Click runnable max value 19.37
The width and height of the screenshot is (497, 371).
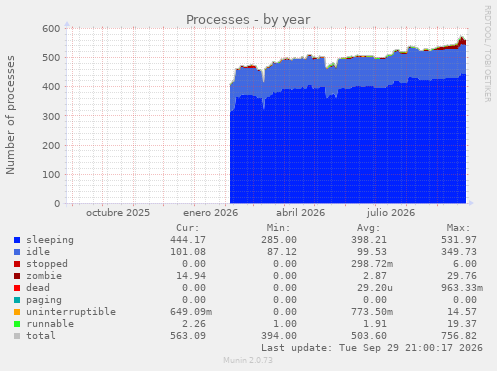(x=462, y=324)
